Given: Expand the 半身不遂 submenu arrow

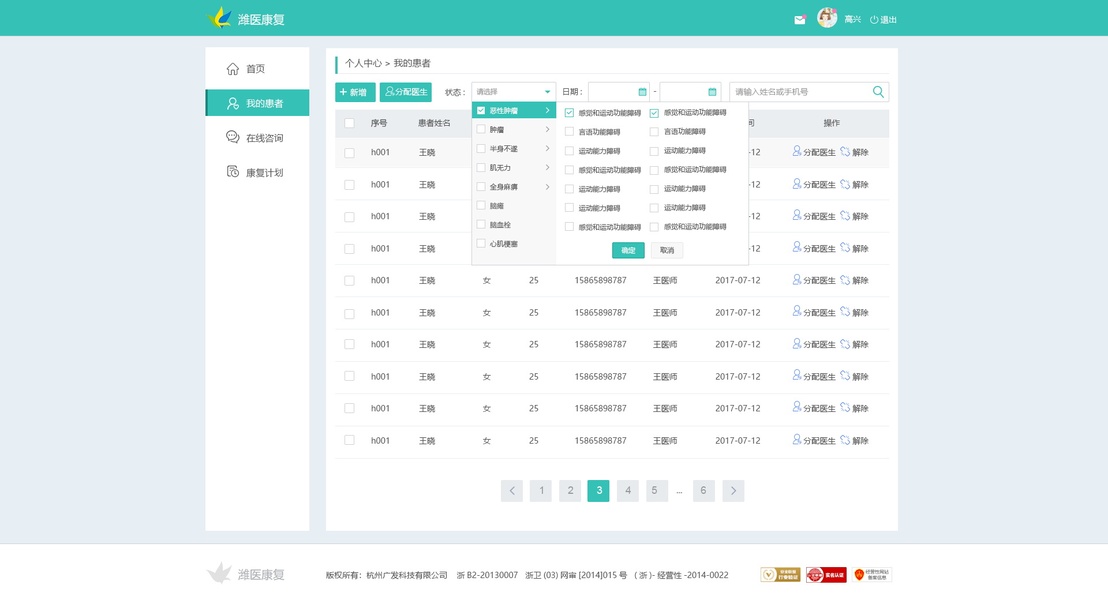Looking at the screenshot, I should (x=547, y=148).
